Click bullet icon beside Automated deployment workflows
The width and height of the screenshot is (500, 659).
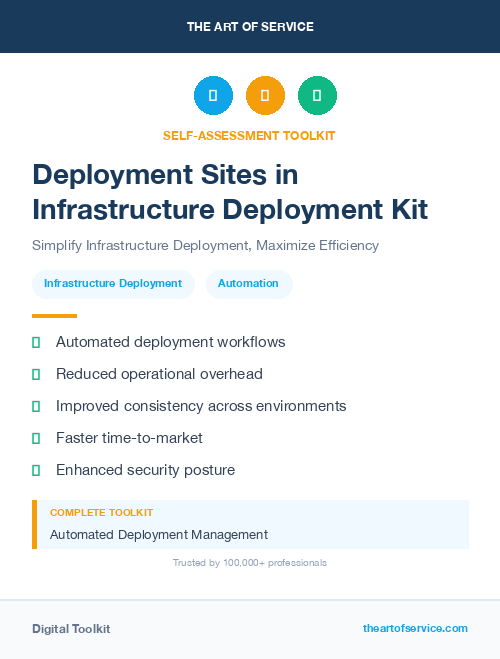(x=36, y=343)
